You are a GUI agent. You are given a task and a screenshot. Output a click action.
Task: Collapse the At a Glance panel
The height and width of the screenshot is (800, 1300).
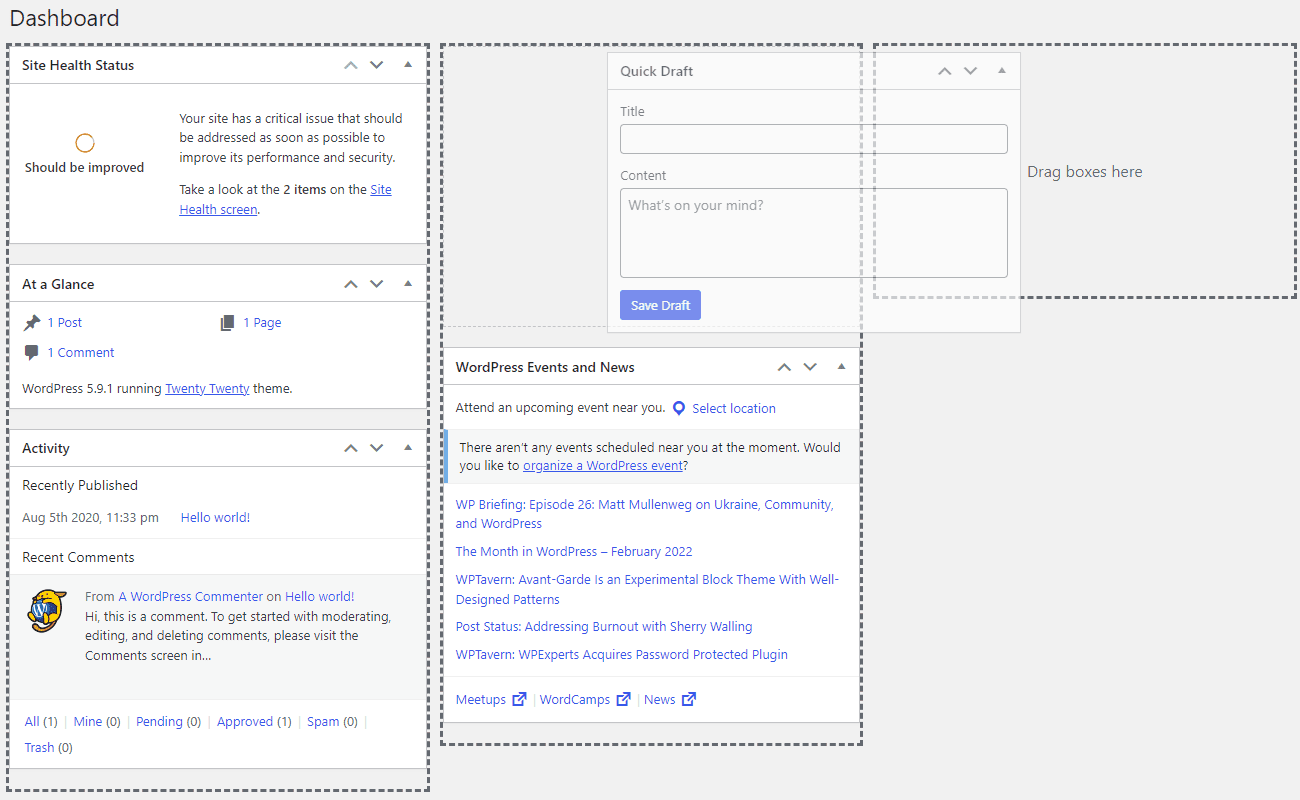(x=408, y=284)
